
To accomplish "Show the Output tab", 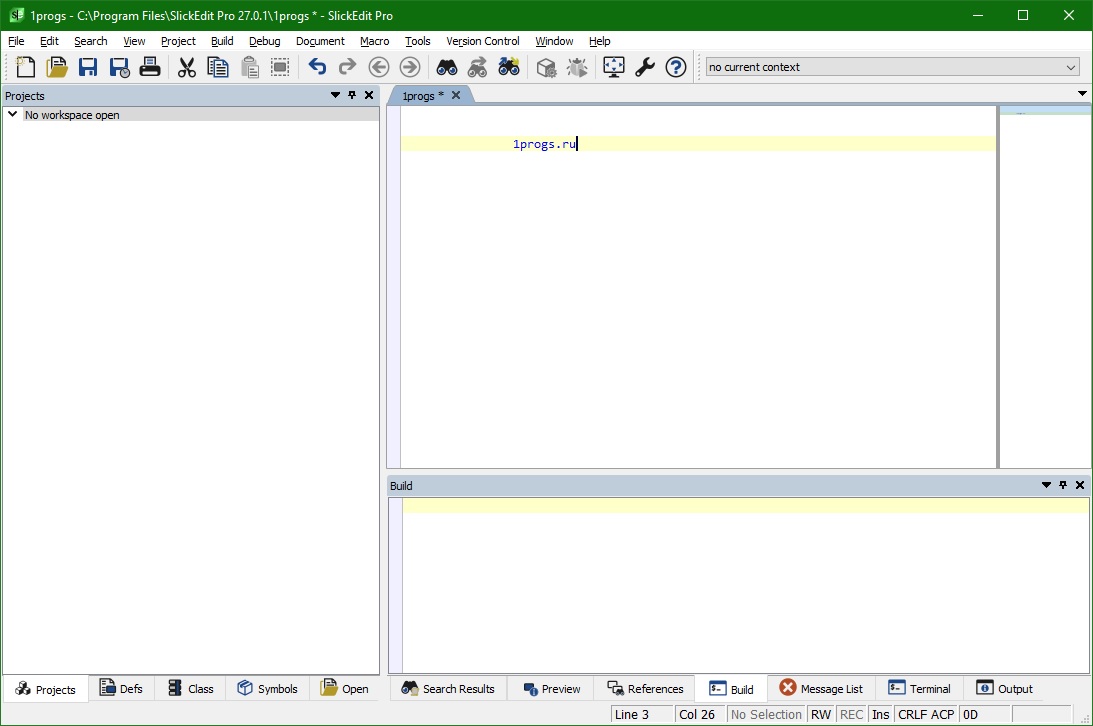I will (1004, 688).
